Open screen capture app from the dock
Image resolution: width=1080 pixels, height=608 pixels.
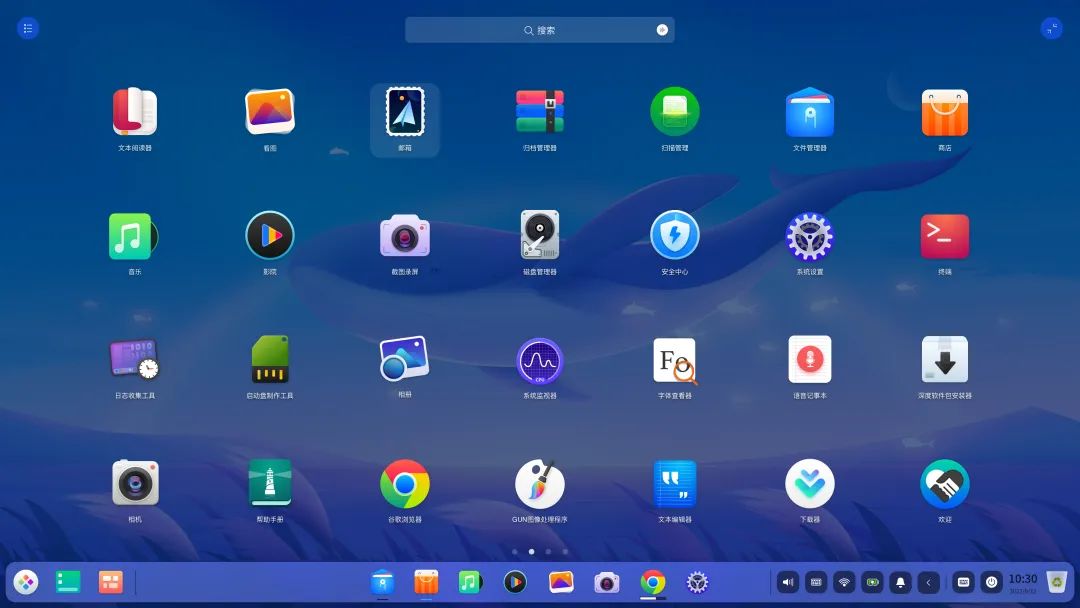[607, 583]
